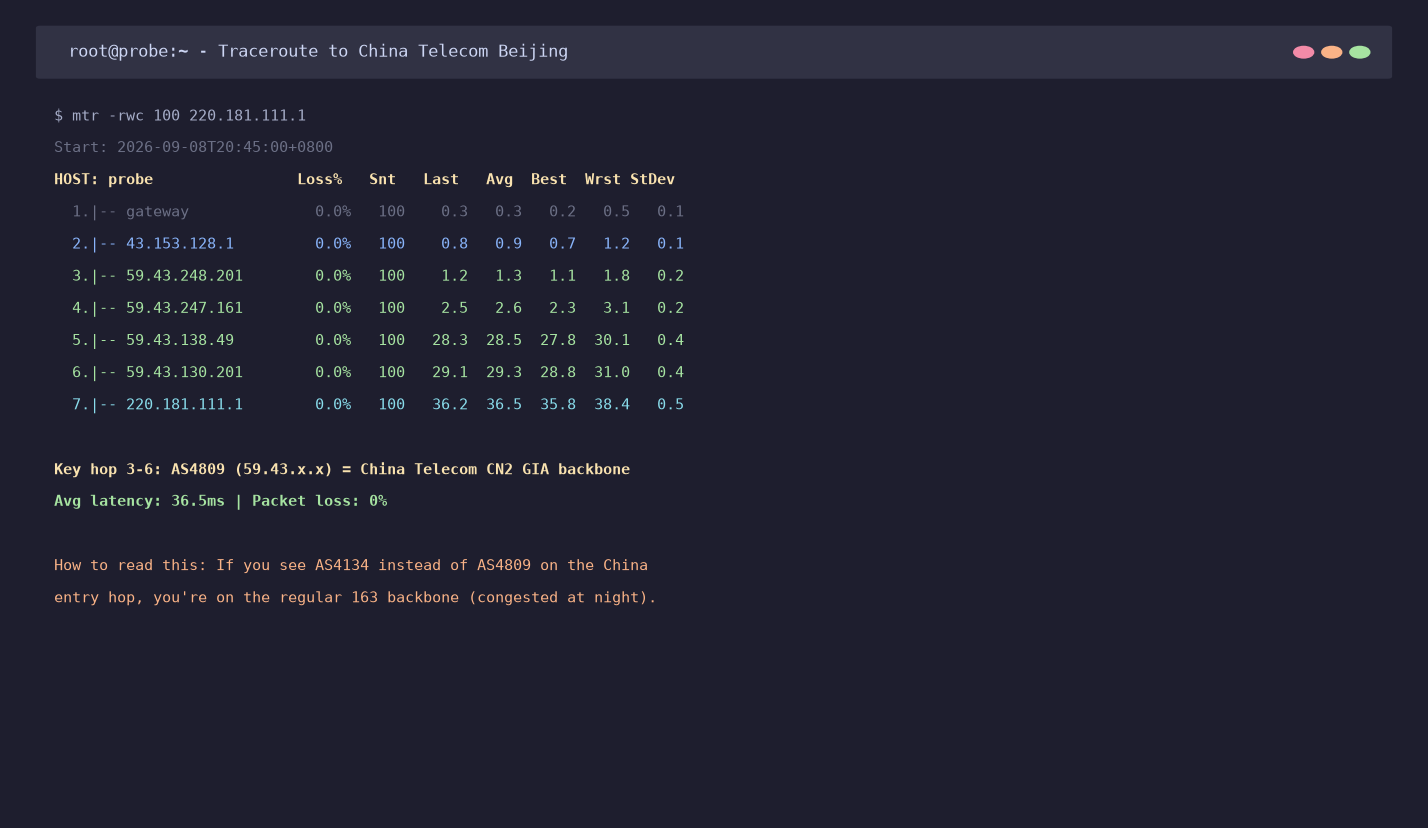Click the green window control dot
Image resolution: width=1428 pixels, height=828 pixels.
point(1359,52)
